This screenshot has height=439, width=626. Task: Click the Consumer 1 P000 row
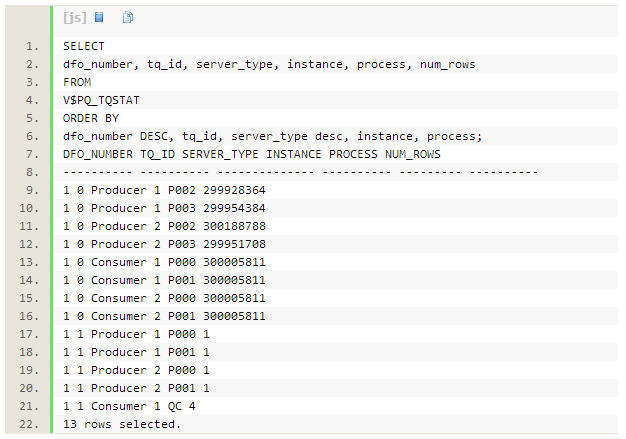coord(163,262)
